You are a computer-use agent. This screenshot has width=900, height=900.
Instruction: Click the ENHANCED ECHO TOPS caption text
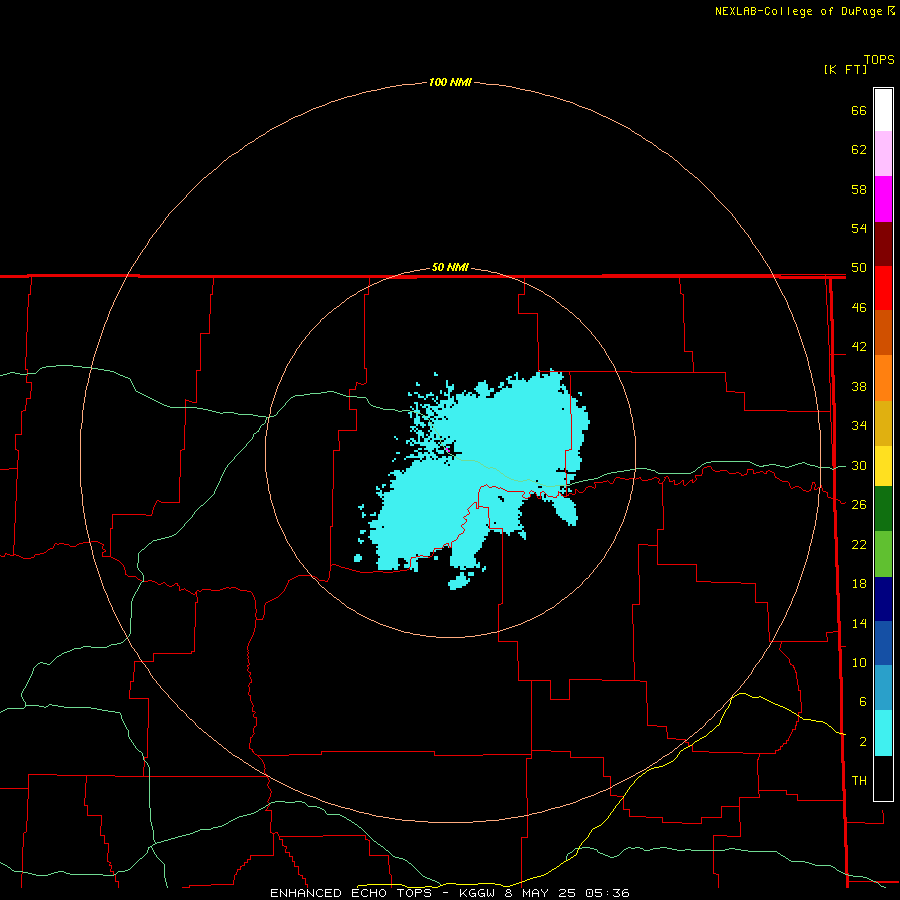pyautogui.click(x=350, y=893)
